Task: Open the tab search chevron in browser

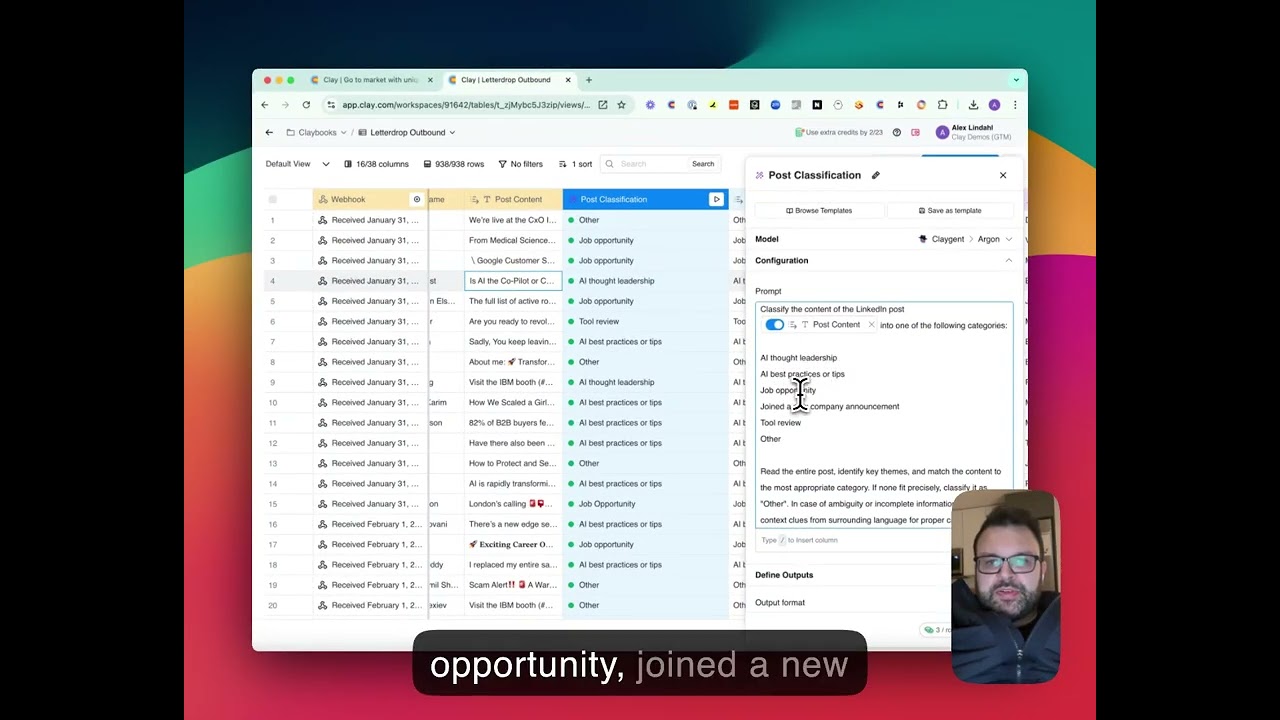Action: [x=1016, y=80]
